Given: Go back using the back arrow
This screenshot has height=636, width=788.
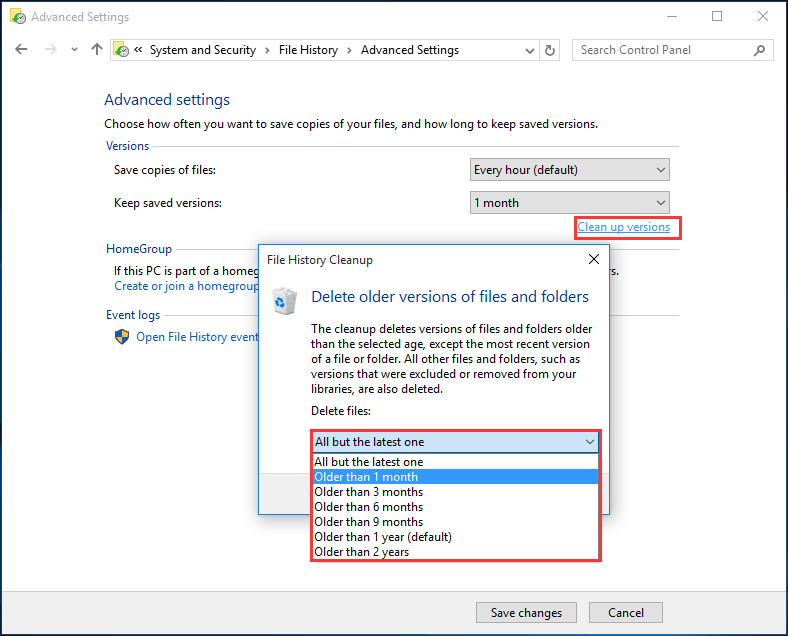Looking at the screenshot, I should click(x=21, y=49).
